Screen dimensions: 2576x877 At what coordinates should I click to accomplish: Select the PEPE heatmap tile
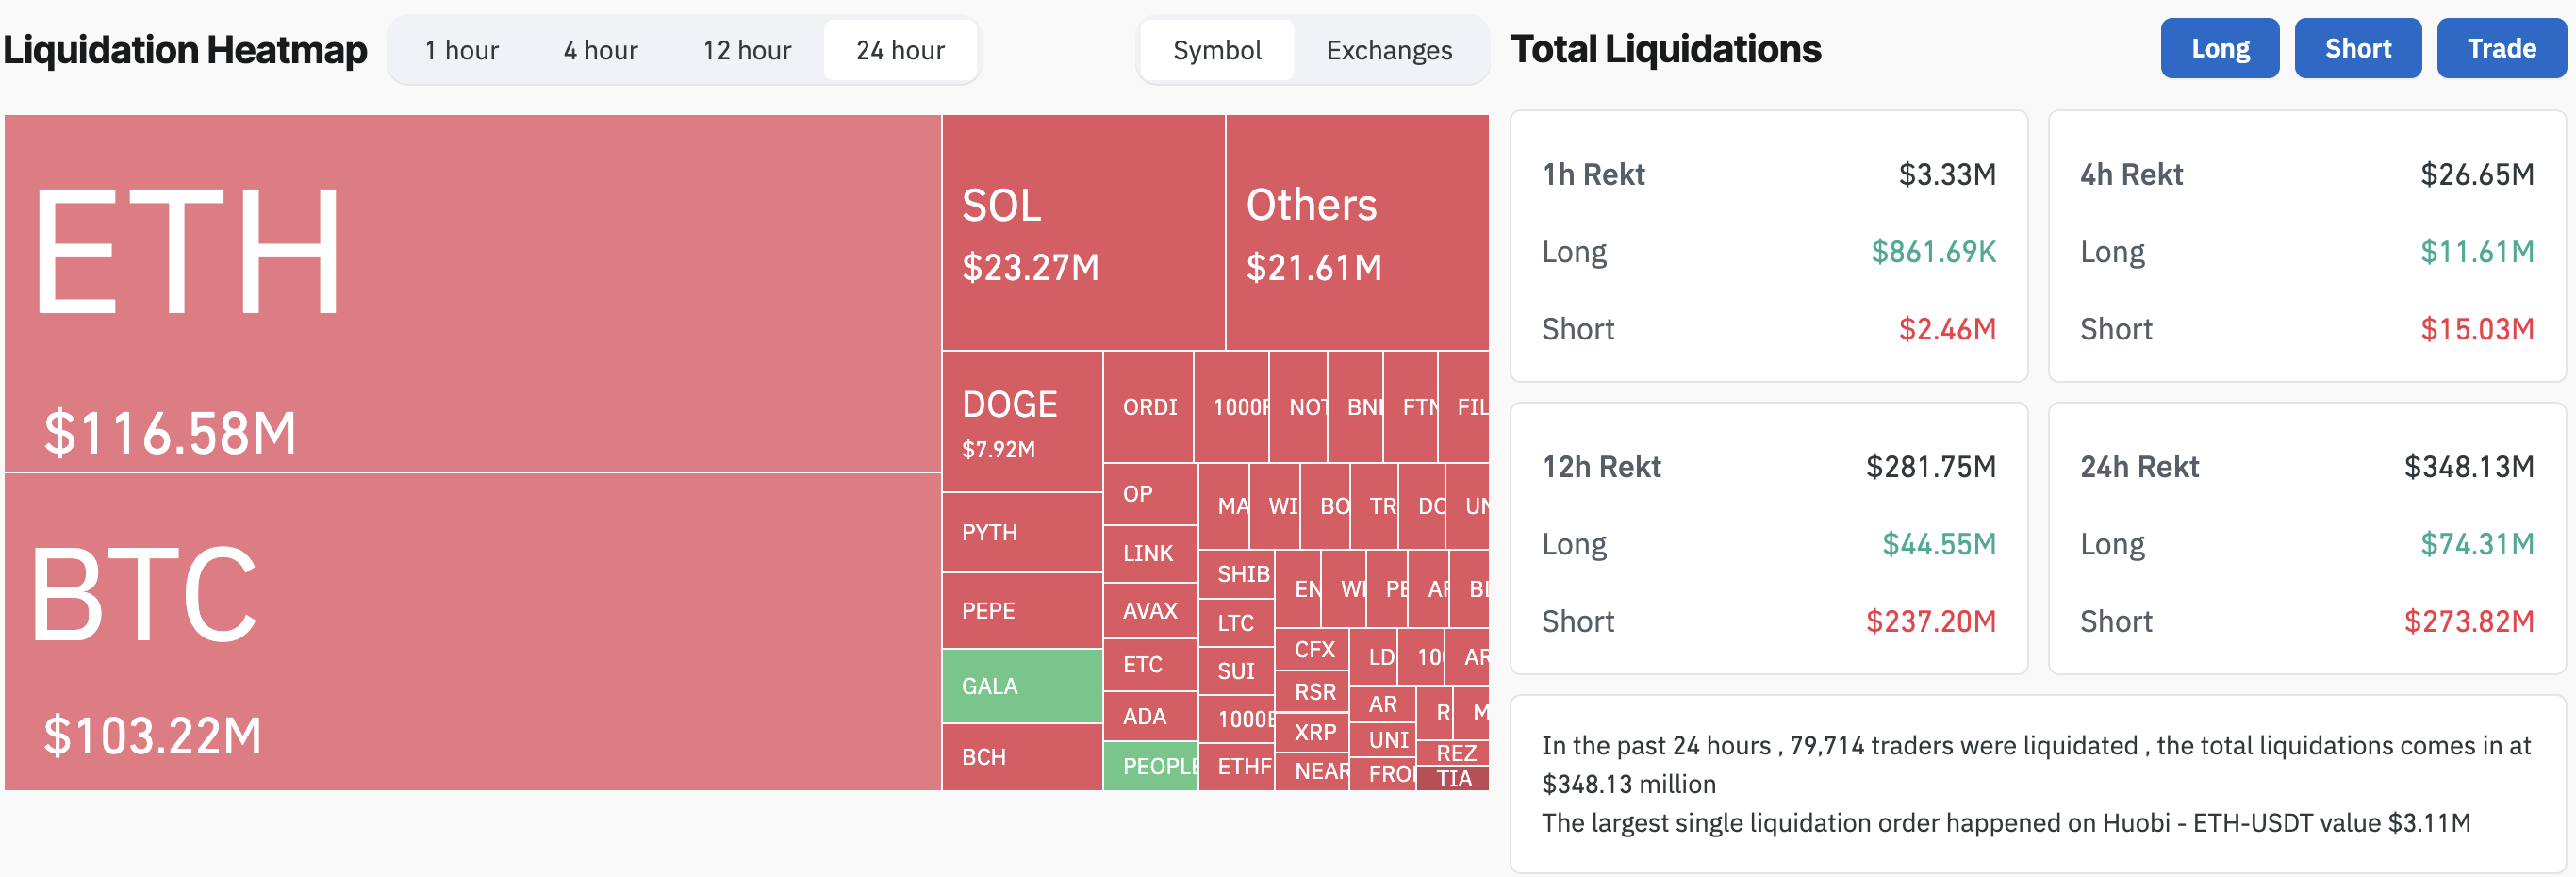[x=1021, y=610]
